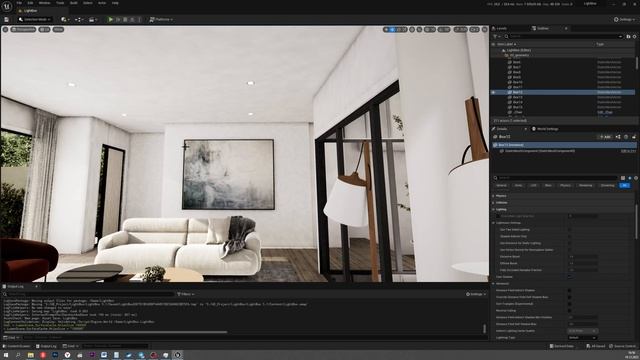The height and width of the screenshot is (360, 640).
Task: Open the Lit view mode dropdown
Action: click(x=44, y=29)
